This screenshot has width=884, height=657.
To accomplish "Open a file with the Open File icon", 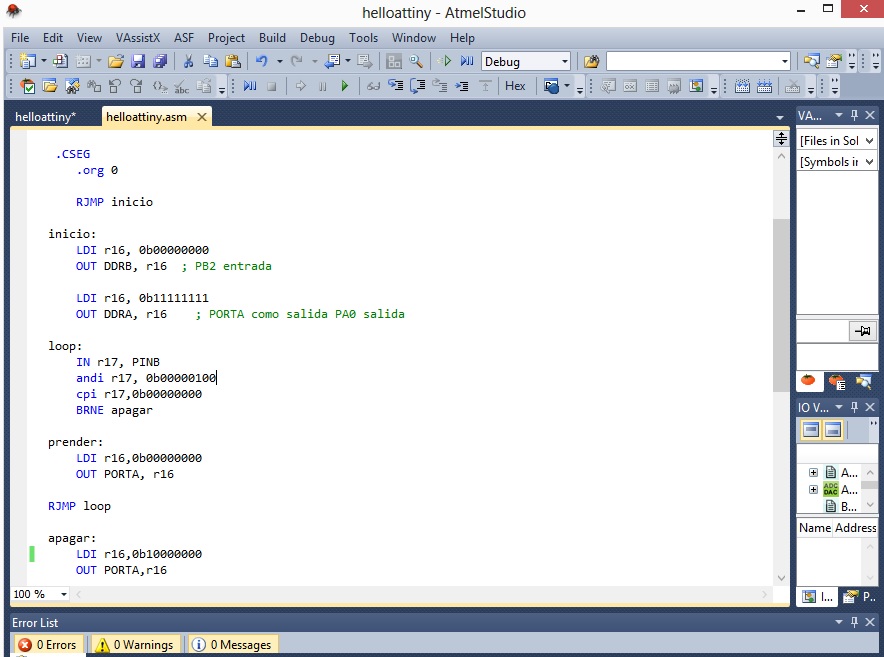I will pyautogui.click(x=116, y=61).
